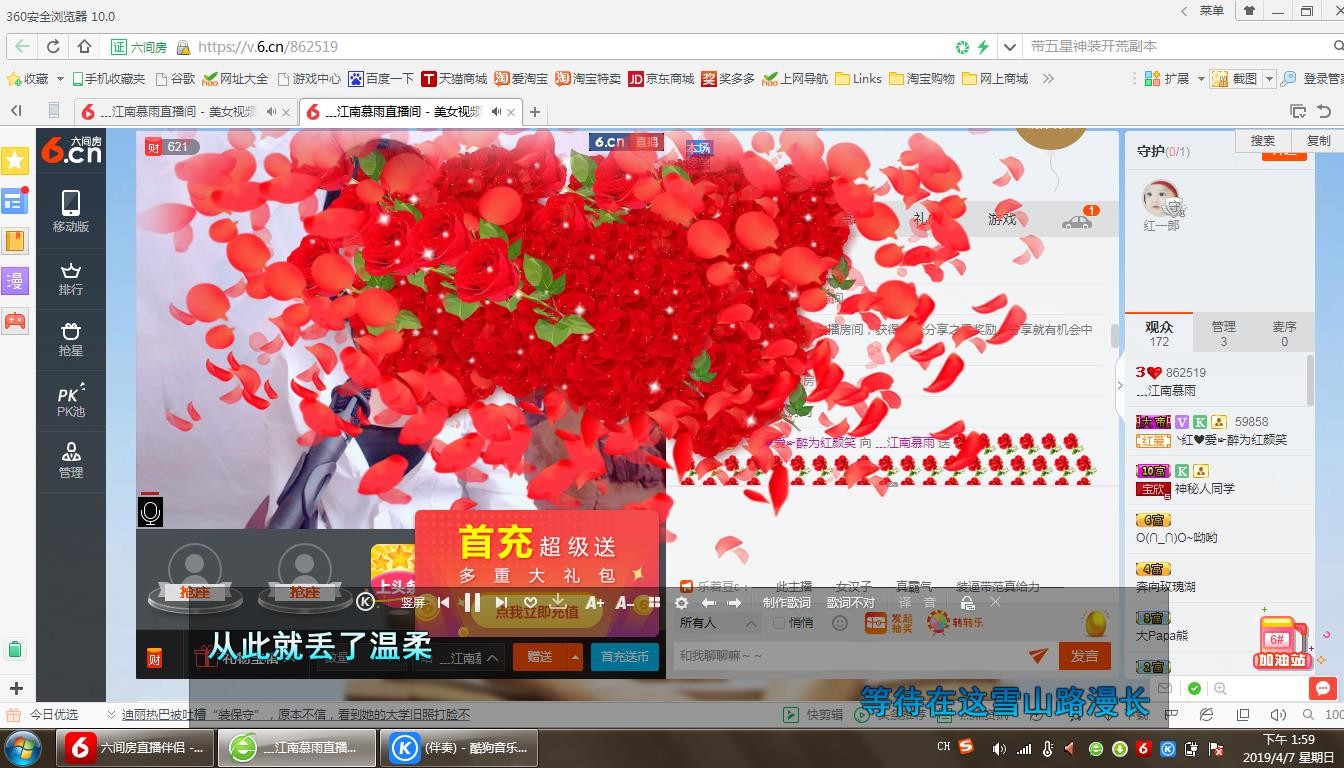1344x768 pixels.
Task: Switch to the 观众 audience tab
Action: (x=1159, y=333)
